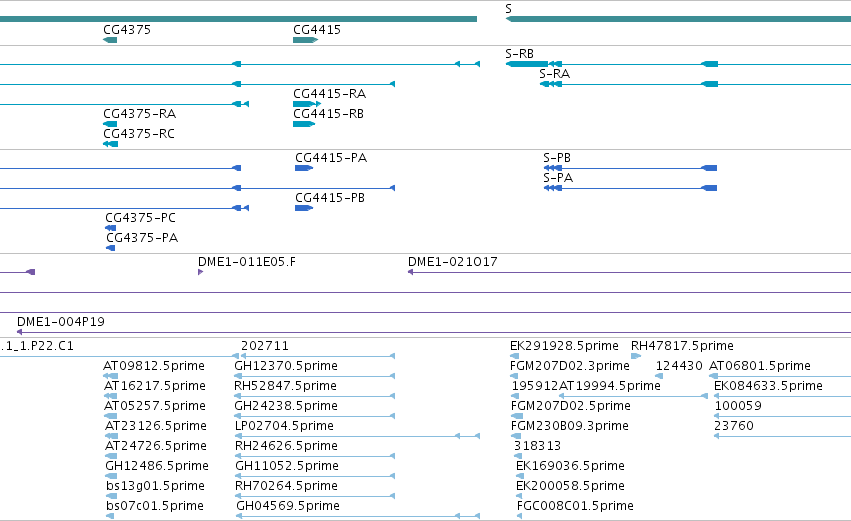Open transcript S-RB label

click(519, 54)
